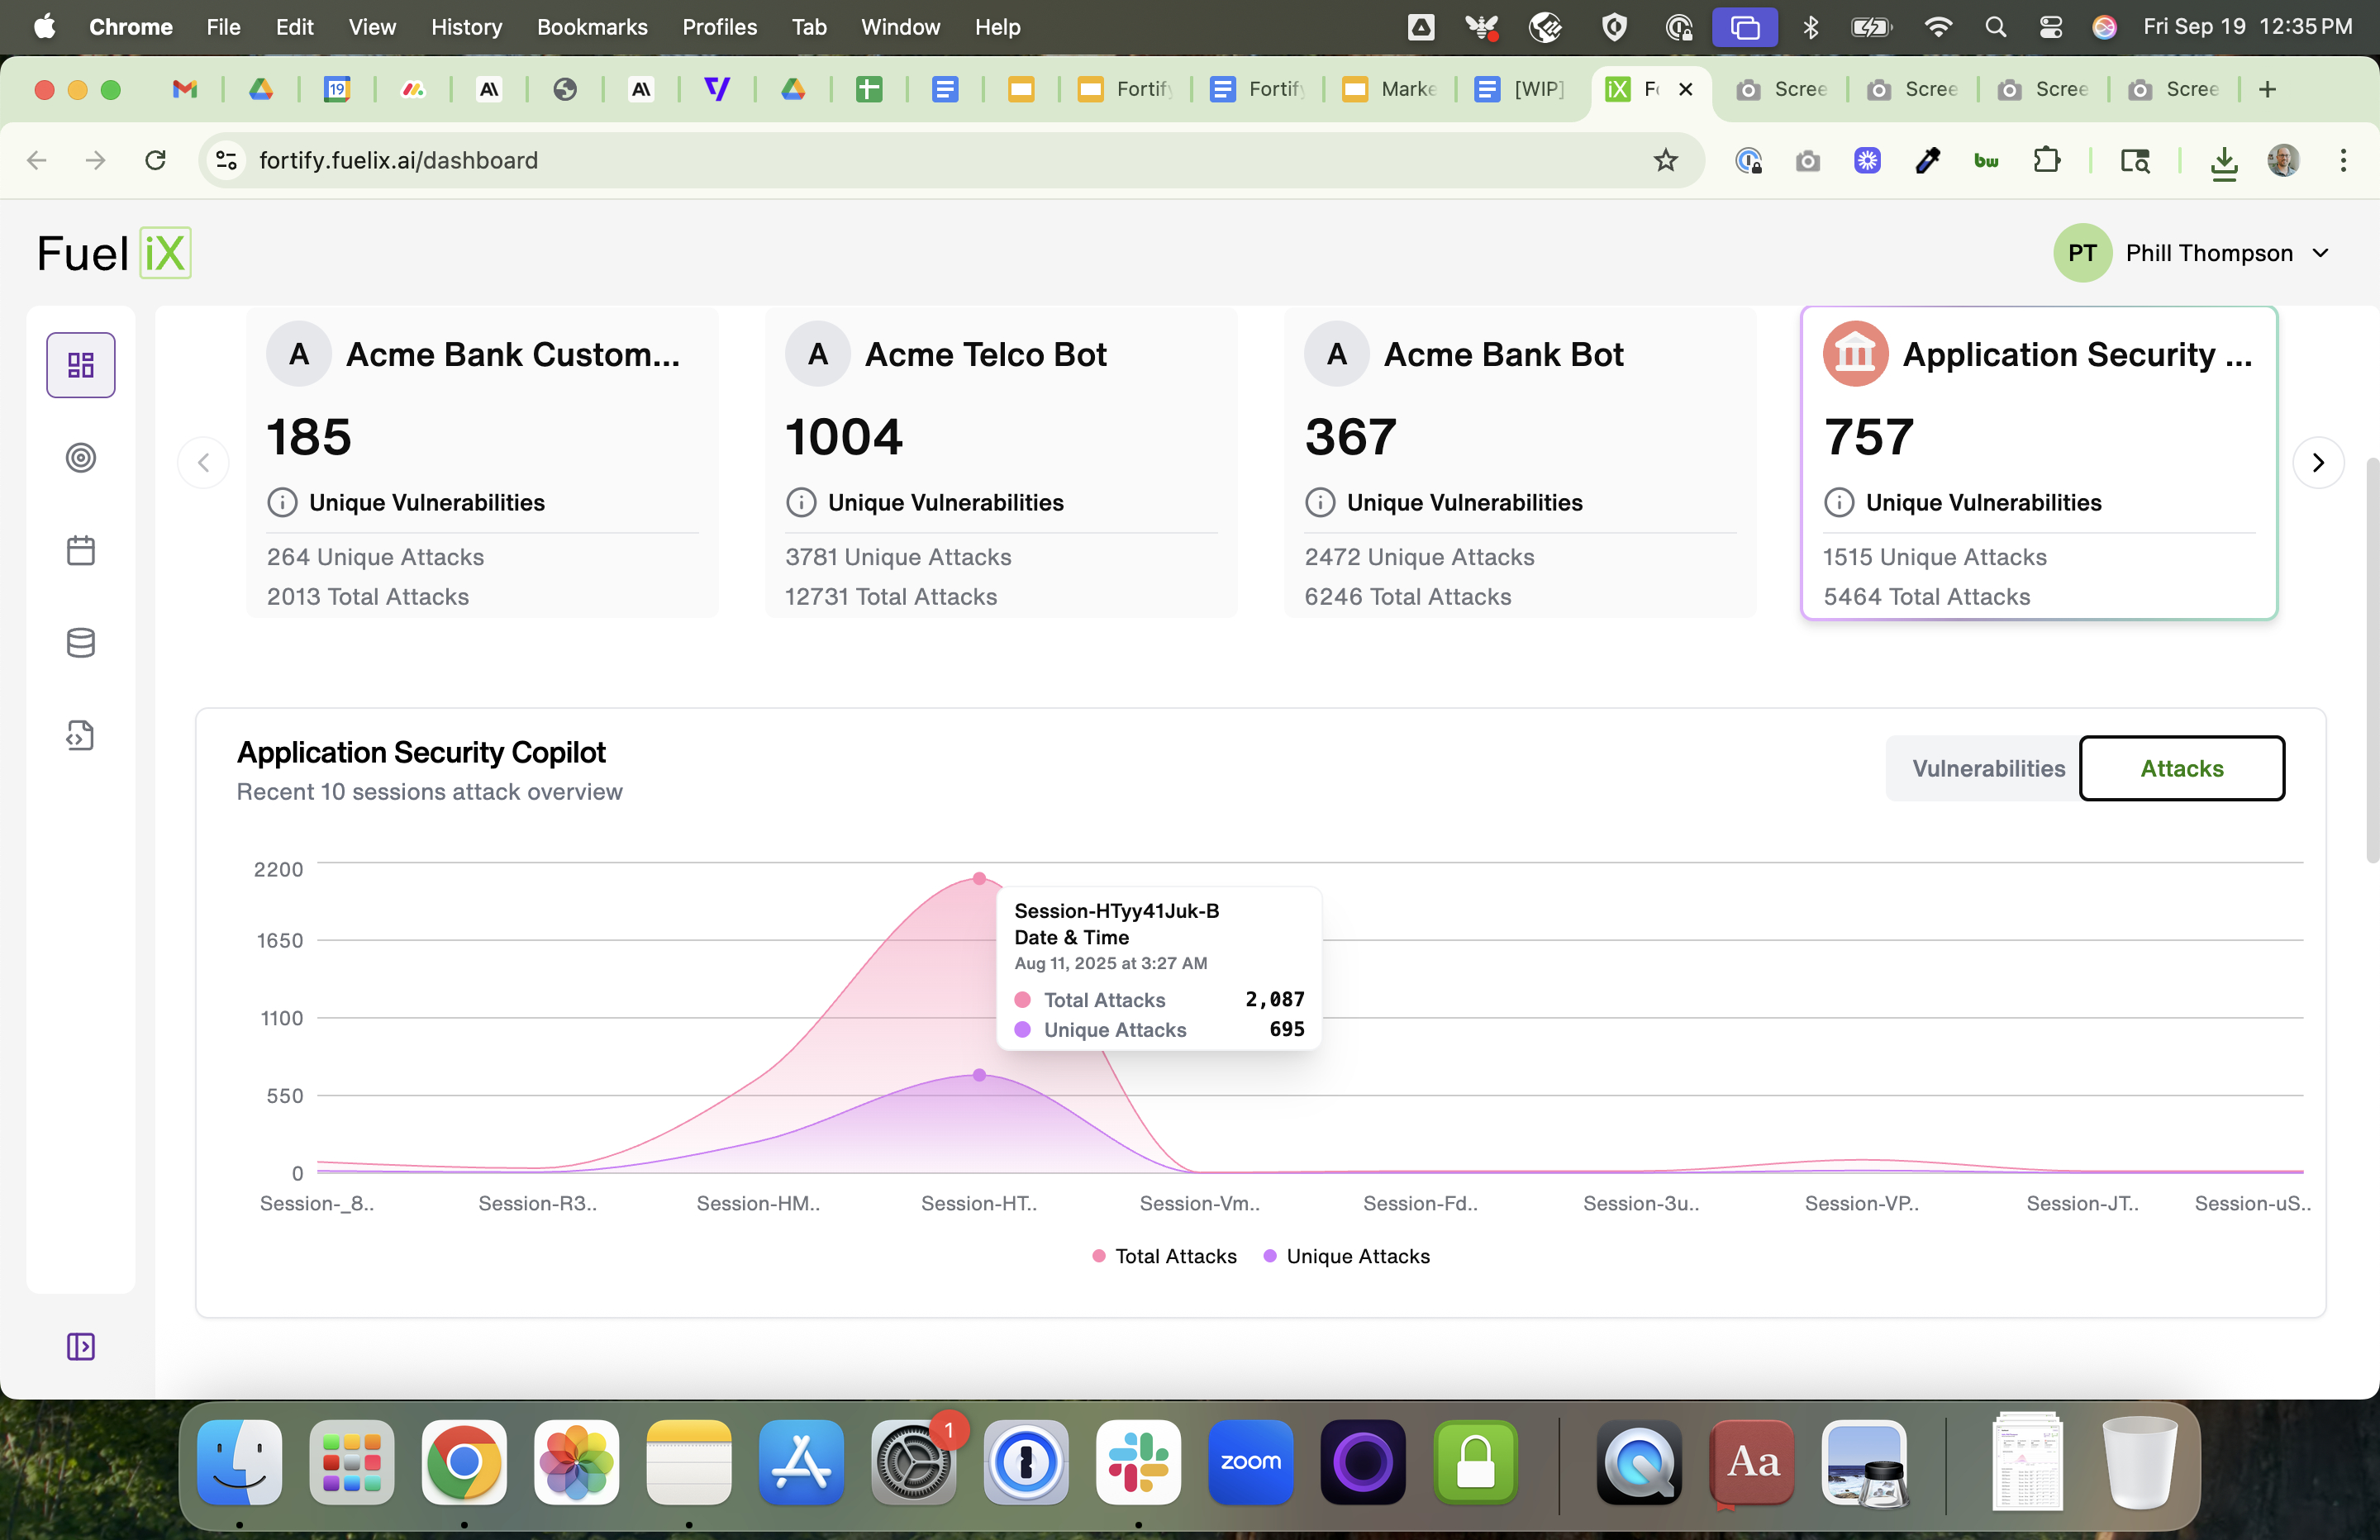Open the calendar icon in sidebar
Screen dimensions: 2380x1540
80,550
